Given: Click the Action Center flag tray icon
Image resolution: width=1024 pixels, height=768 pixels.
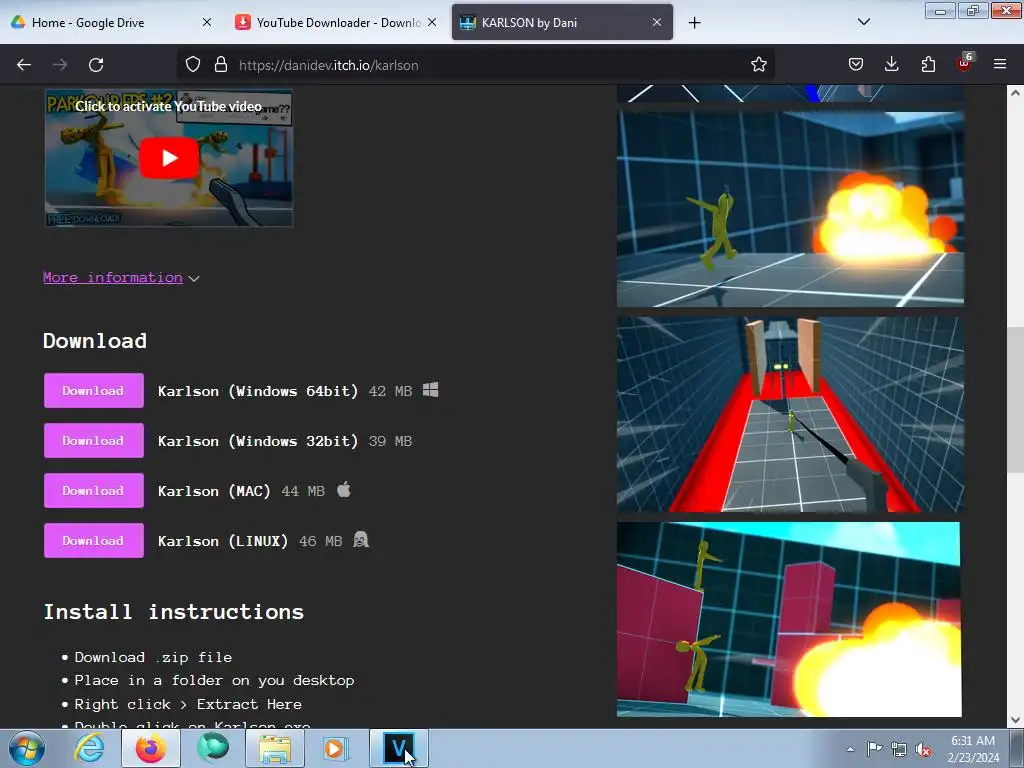Looking at the screenshot, I should [874, 749].
